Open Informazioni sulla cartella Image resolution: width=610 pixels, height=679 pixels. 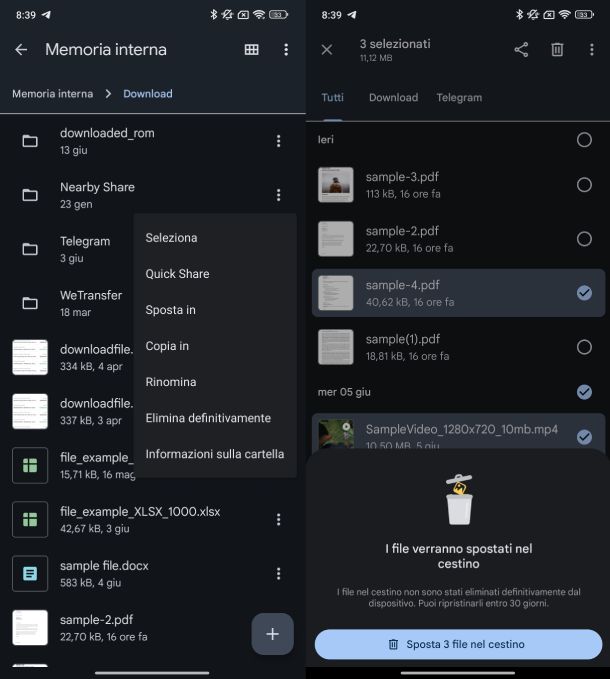(215, 454)
